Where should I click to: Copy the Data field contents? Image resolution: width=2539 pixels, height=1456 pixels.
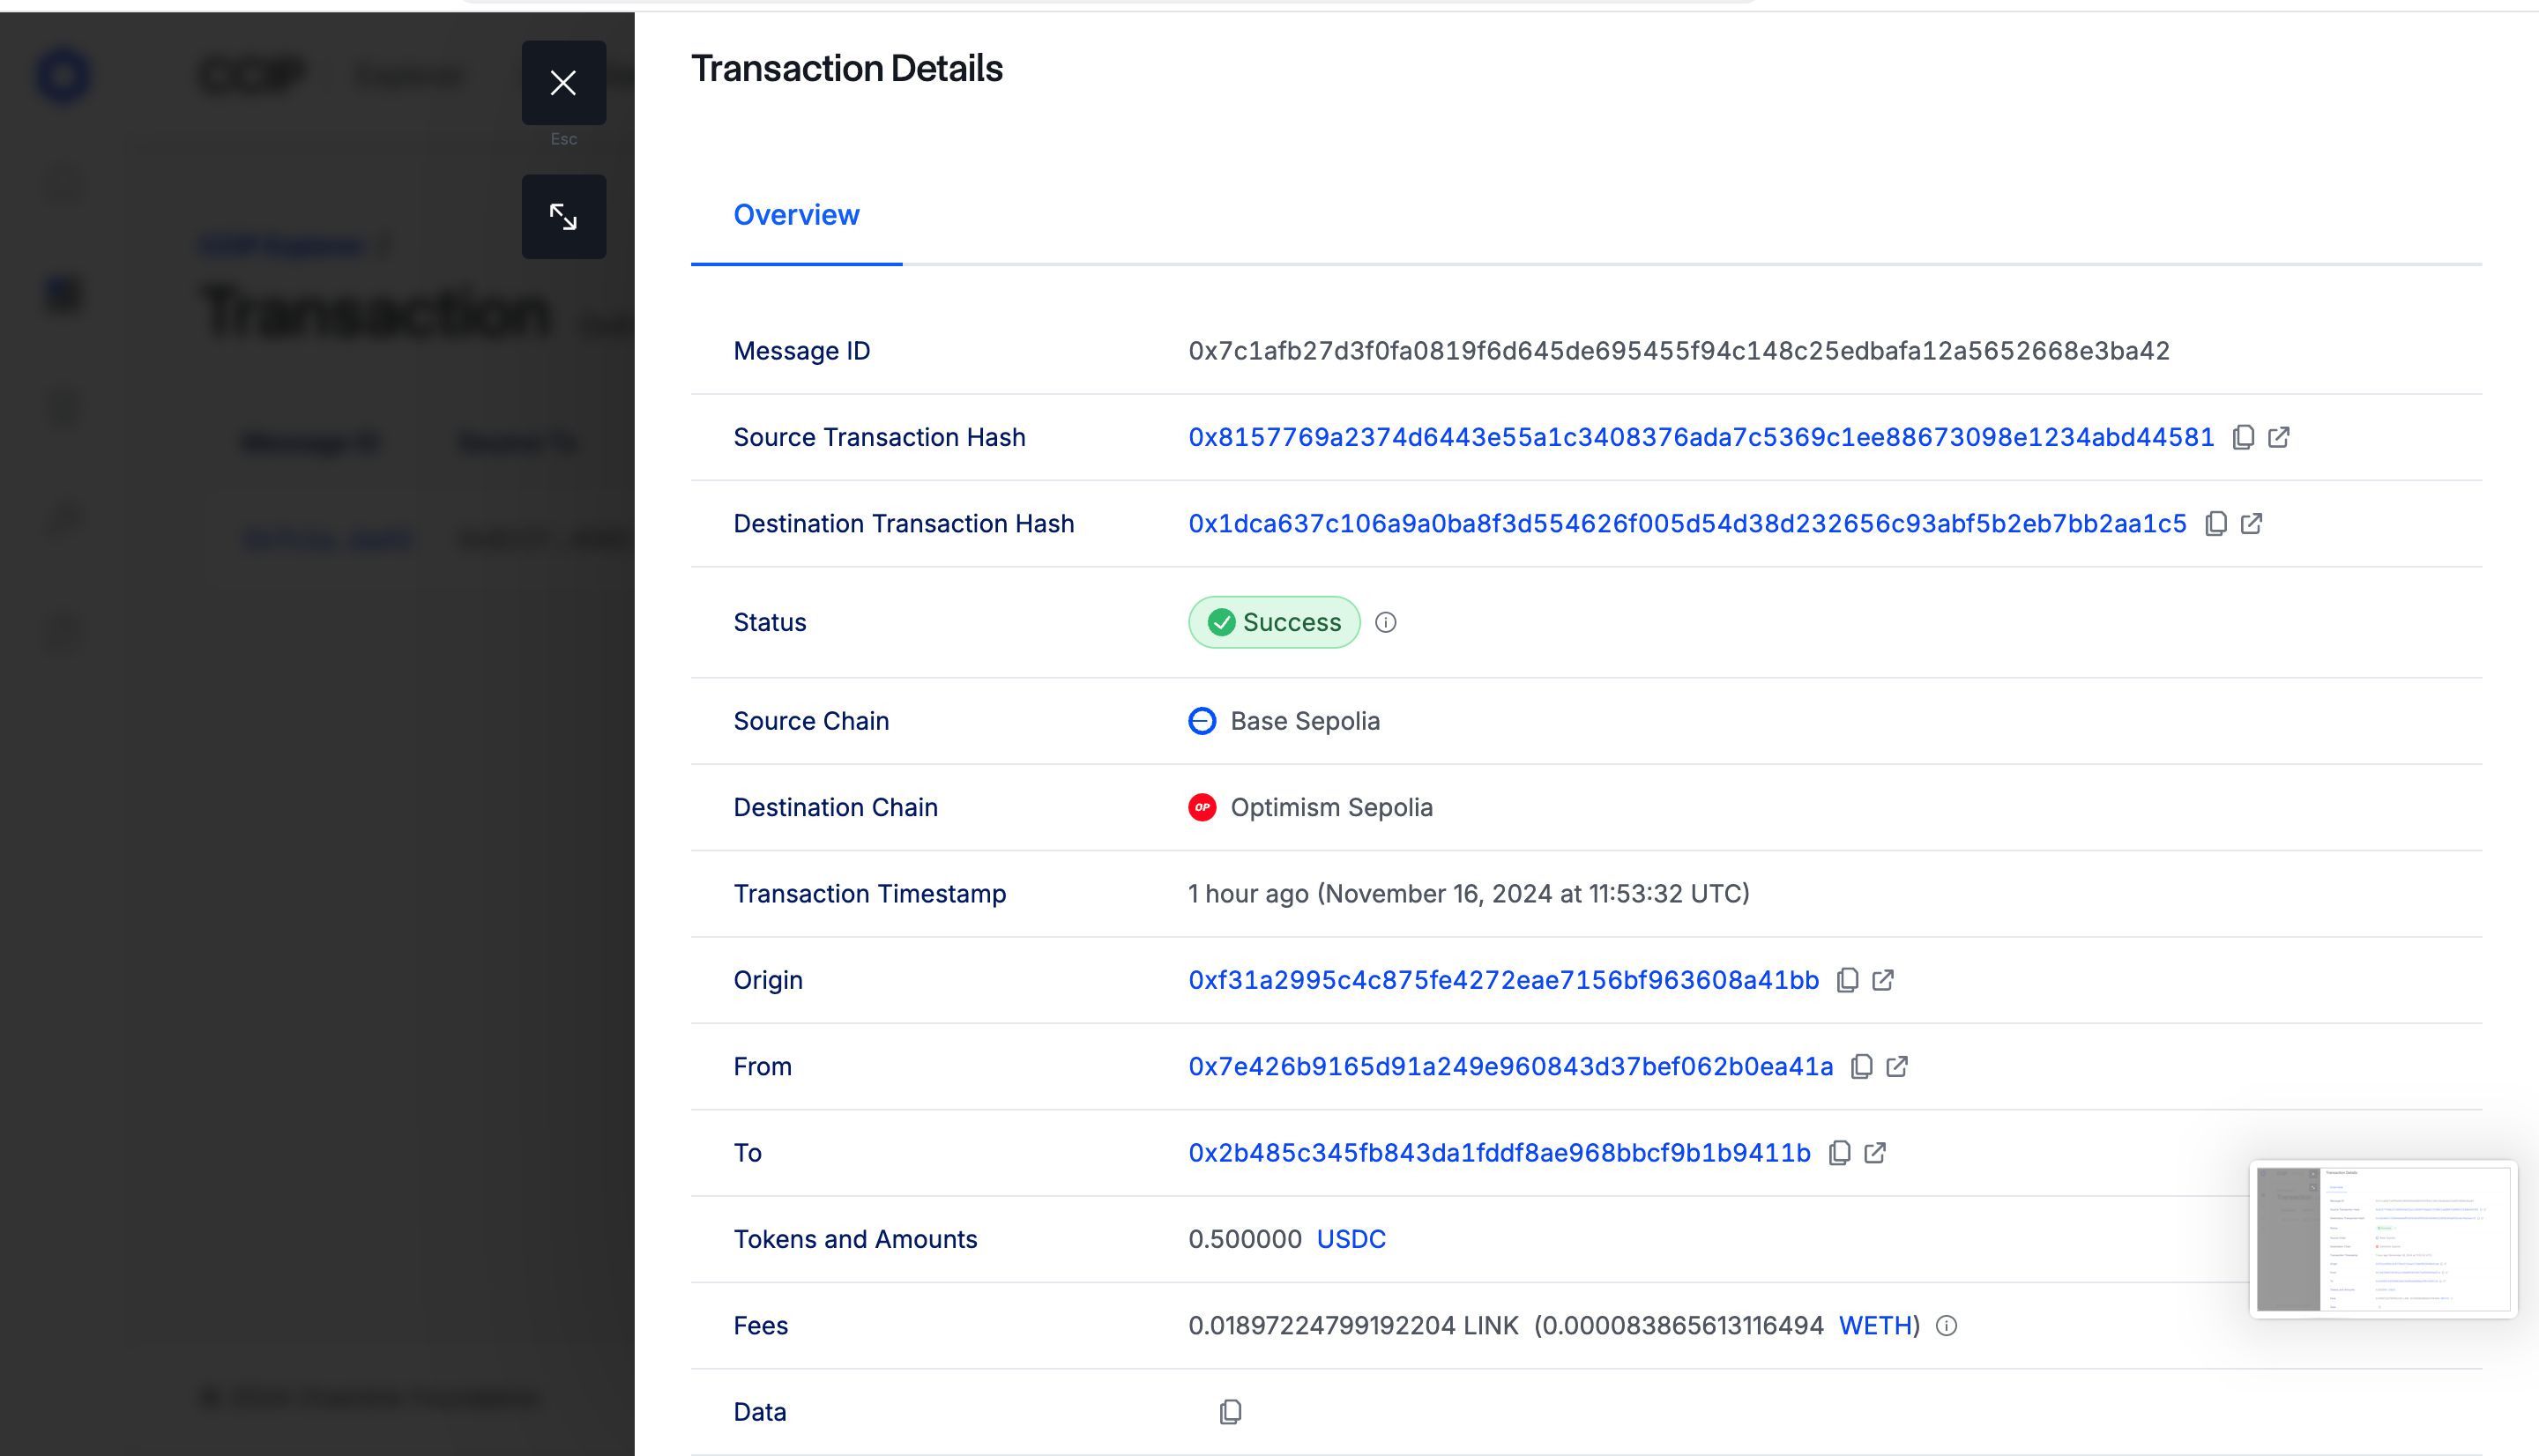click(x=1230, y=1412)
